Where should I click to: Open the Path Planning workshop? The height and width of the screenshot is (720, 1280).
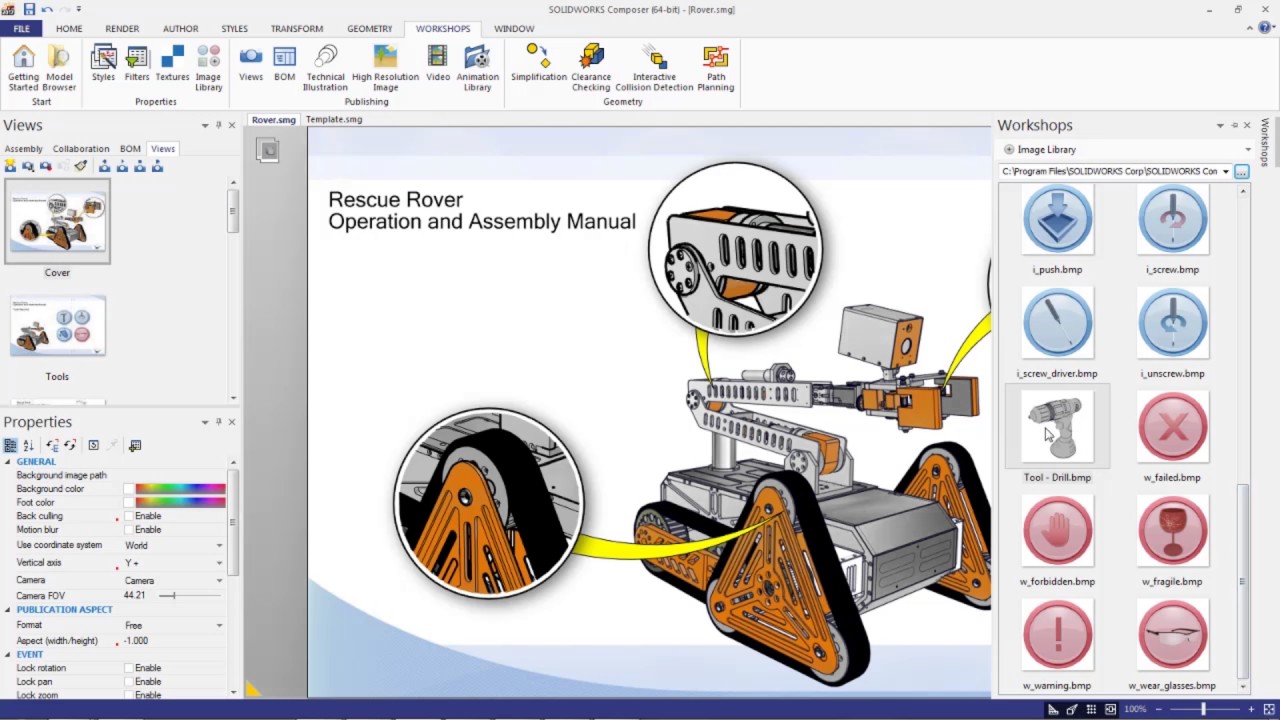(715, 68)
